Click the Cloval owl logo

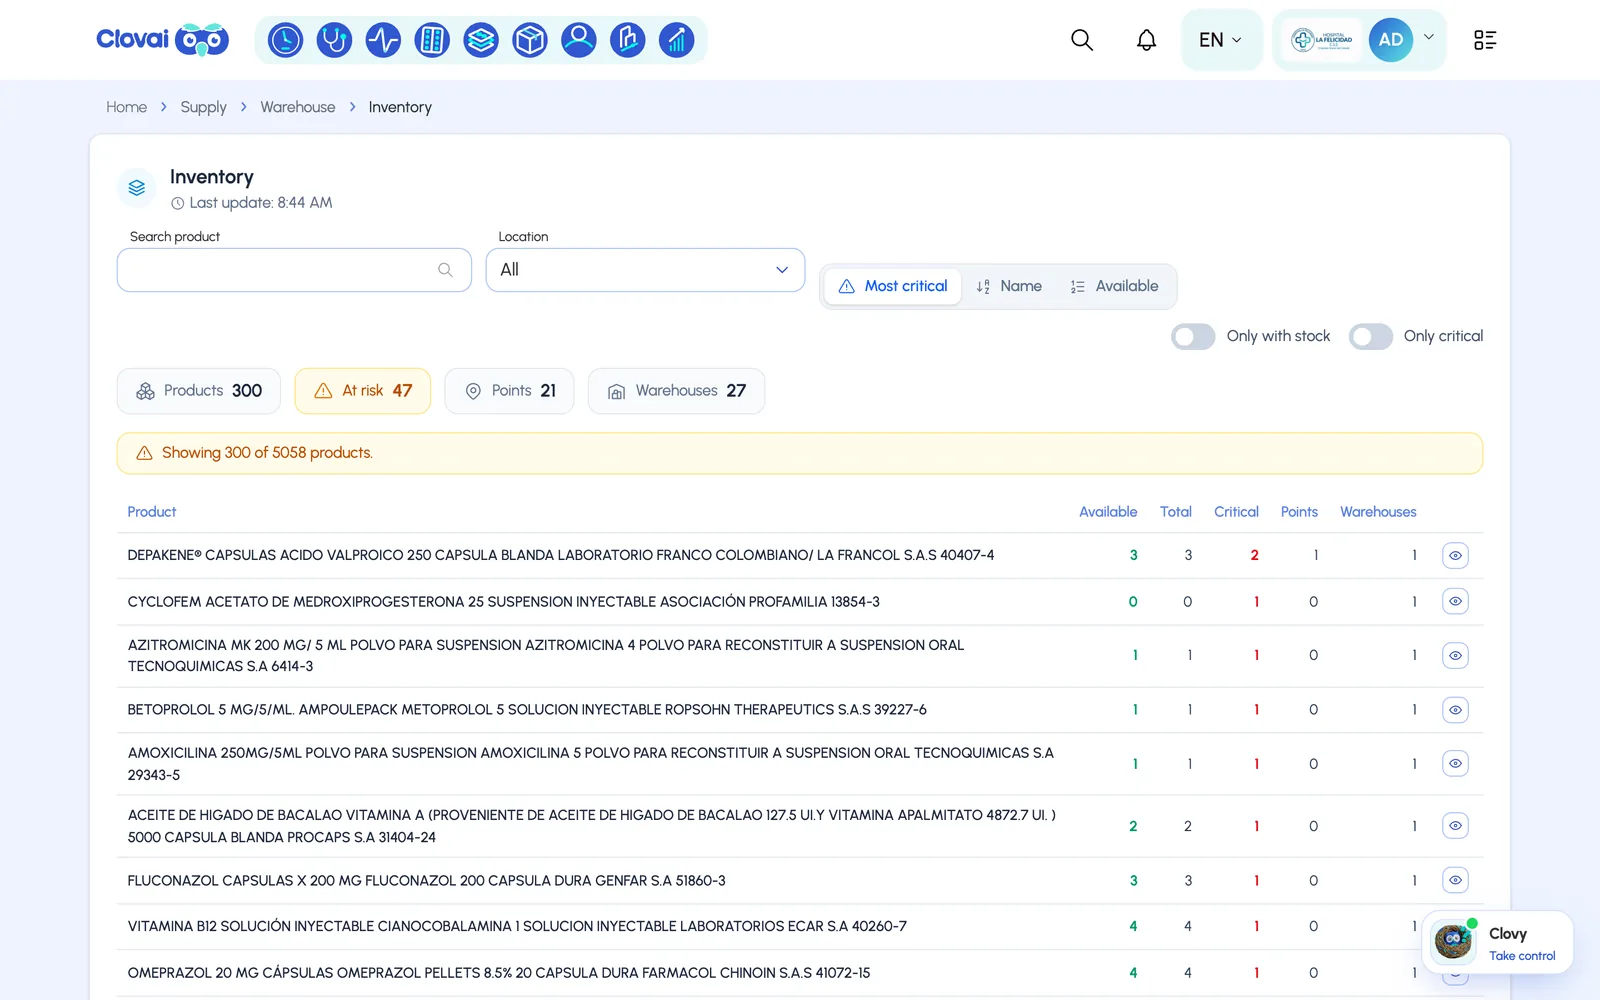(x=162, y=40)
